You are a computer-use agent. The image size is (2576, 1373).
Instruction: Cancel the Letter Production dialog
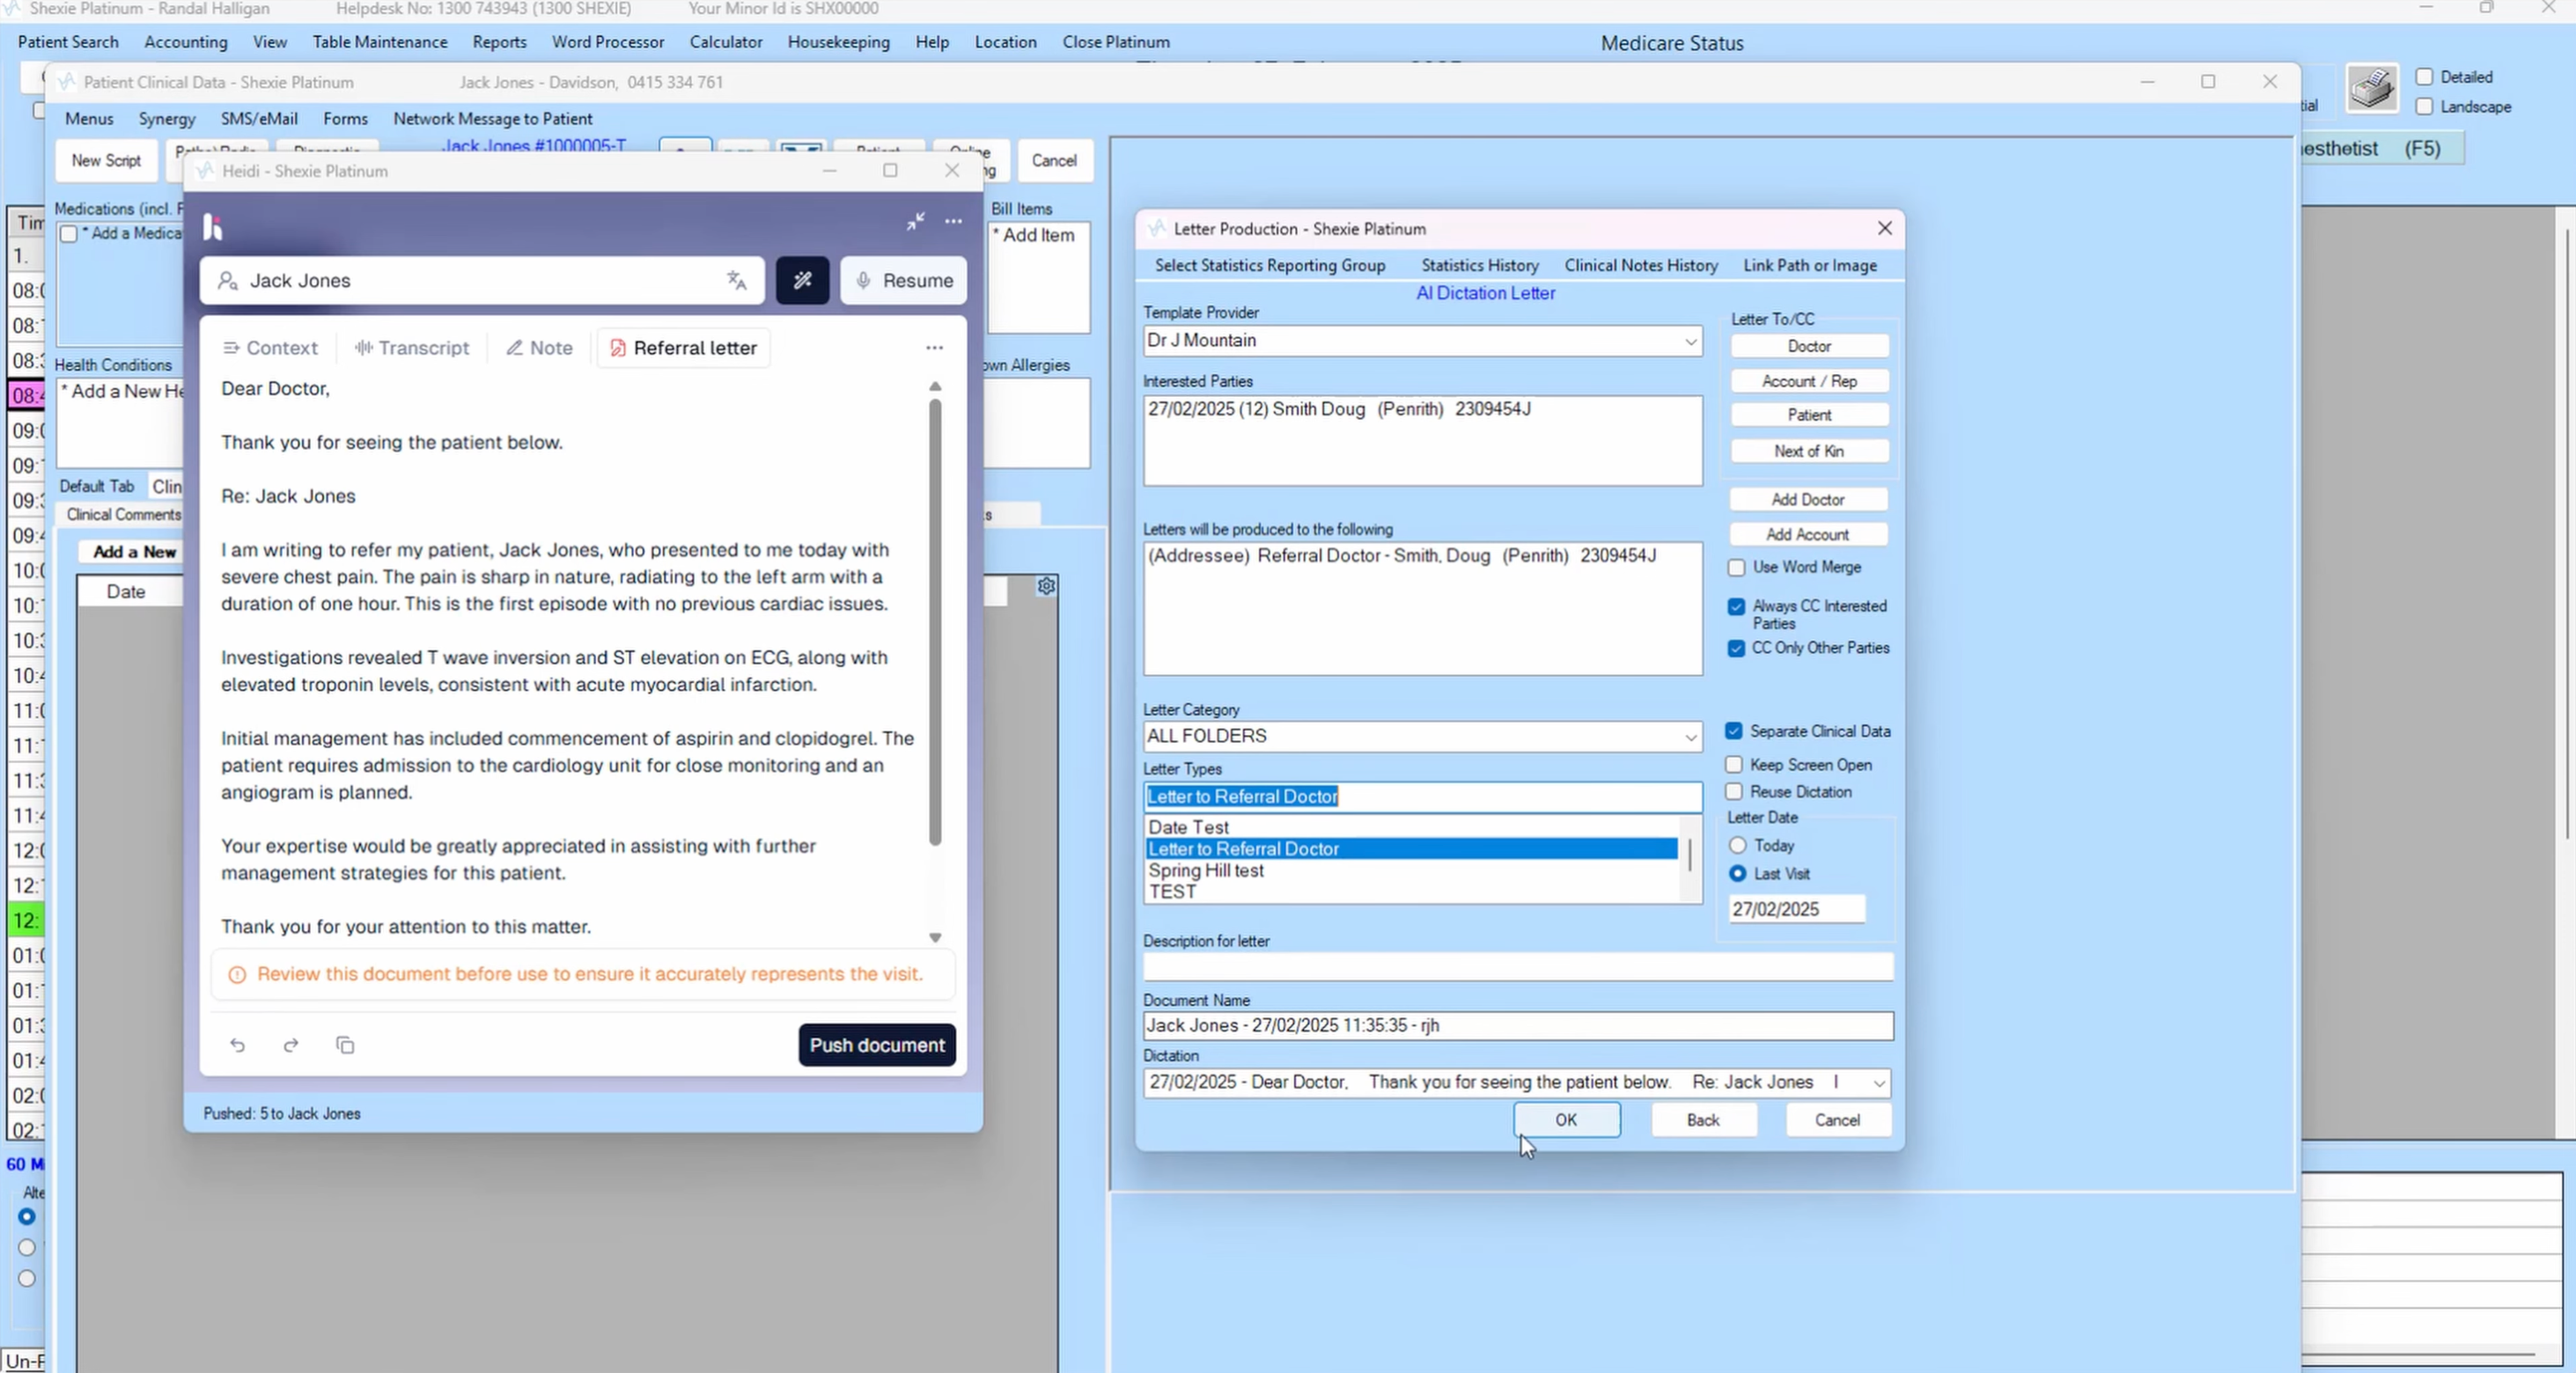click(1837, 1120)
